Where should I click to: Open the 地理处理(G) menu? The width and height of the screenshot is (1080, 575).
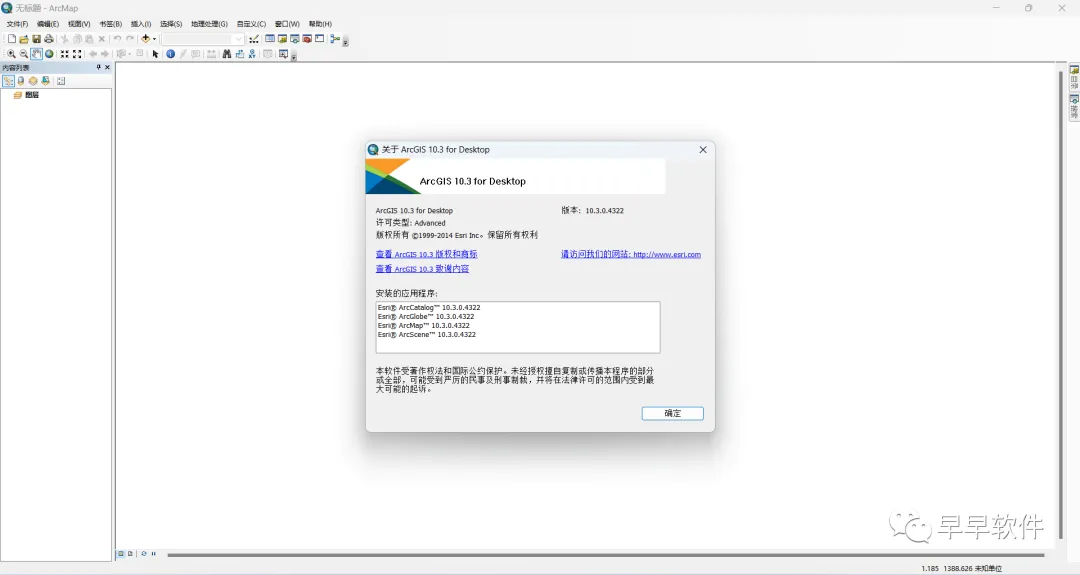[x=209, y=24]
